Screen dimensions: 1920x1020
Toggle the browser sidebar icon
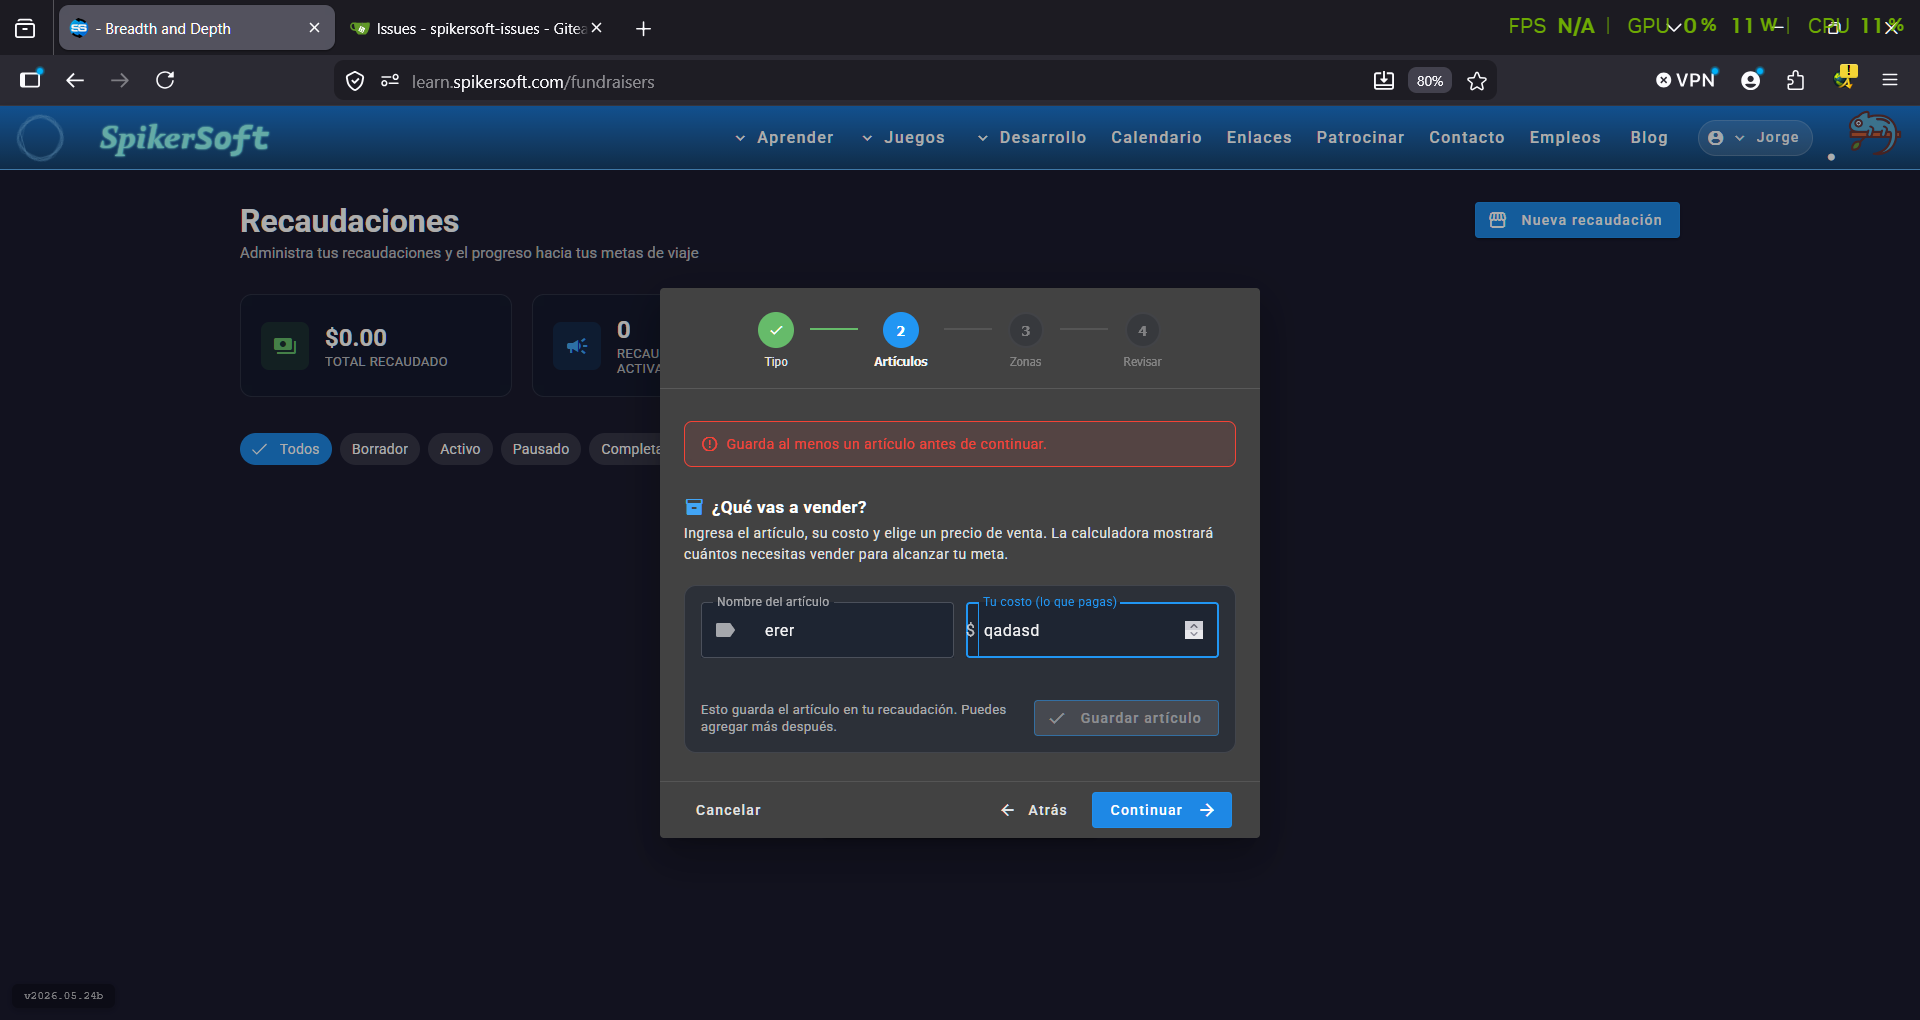(x=30, y=80)
